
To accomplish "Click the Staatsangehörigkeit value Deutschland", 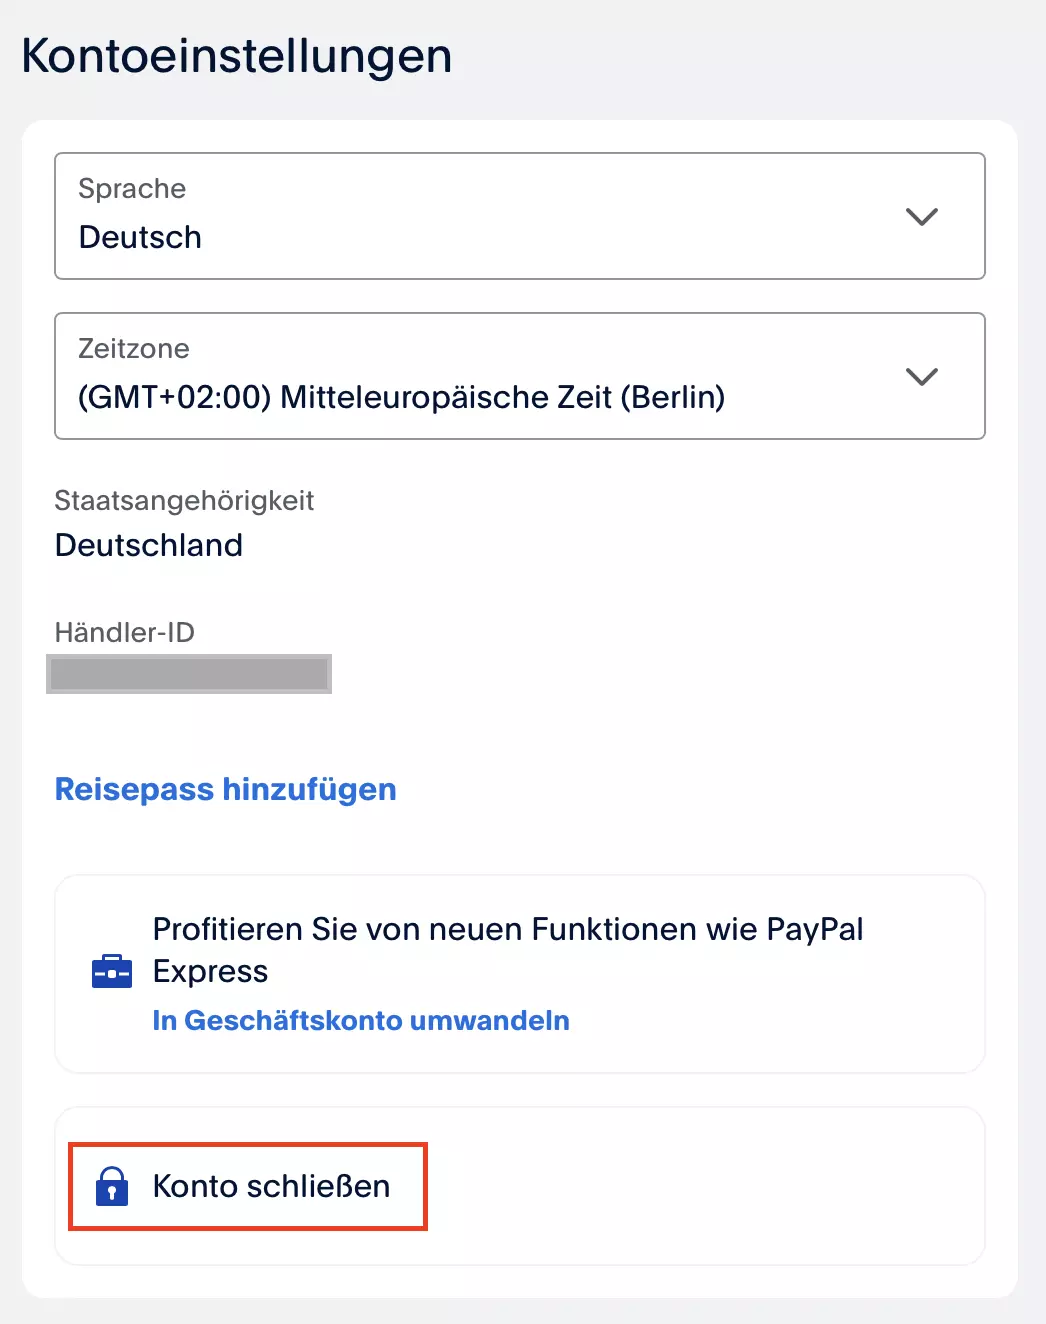I will [148, 545].
